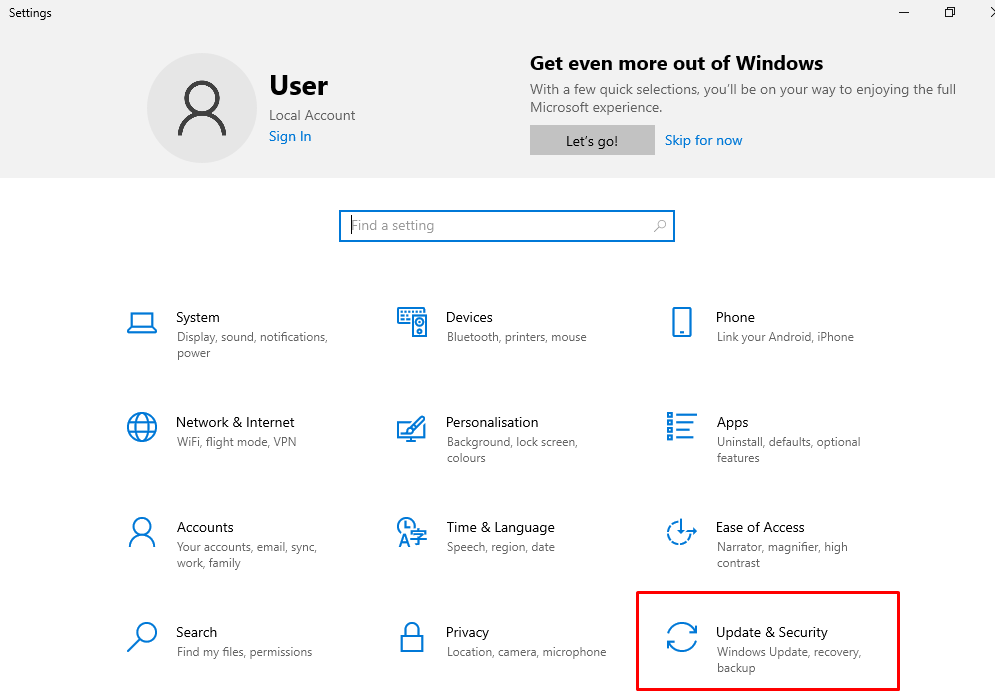
Task: Open the Privacy category title
Action: pyautogui.click(x=467, y=633)
